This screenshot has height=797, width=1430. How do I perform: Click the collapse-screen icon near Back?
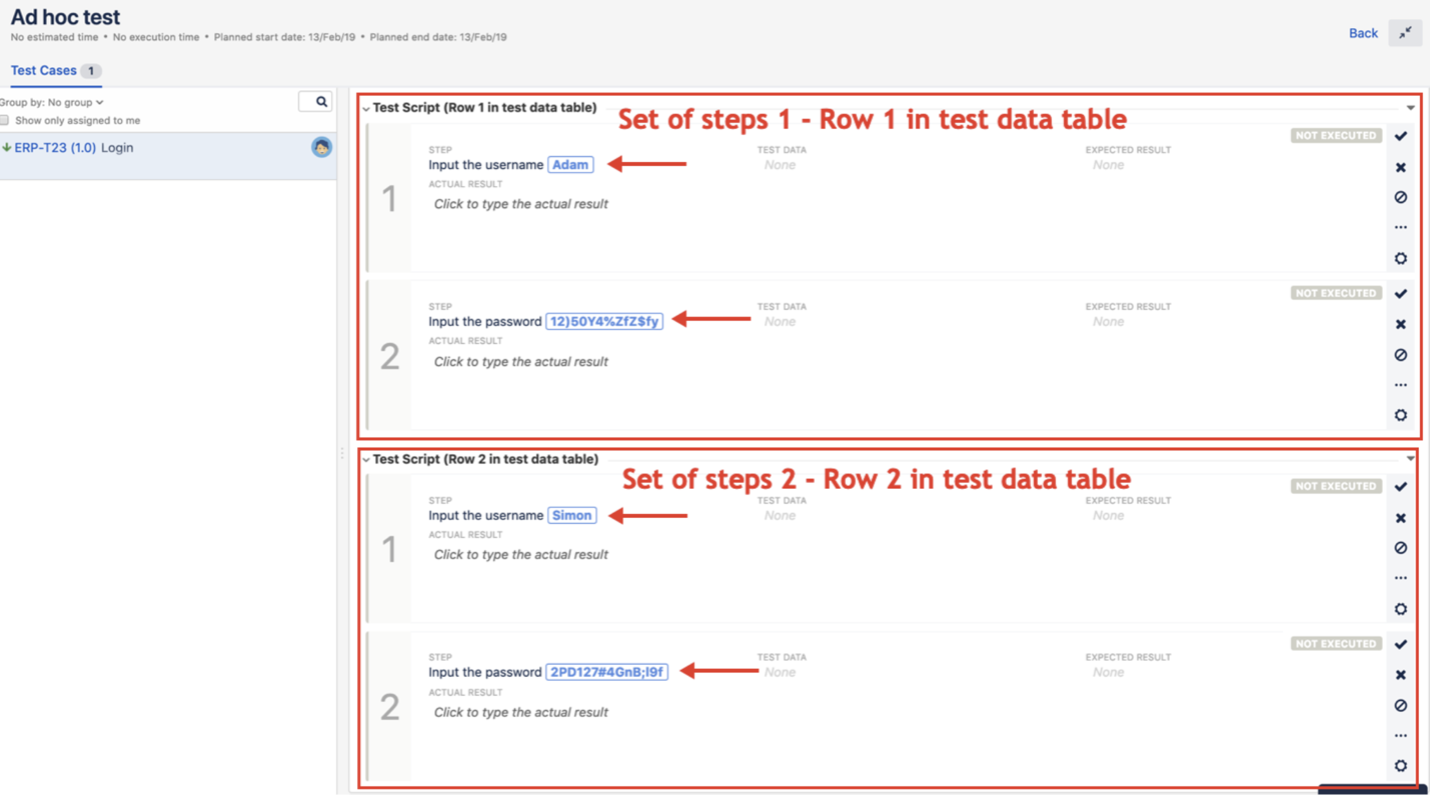point(1405,32)
